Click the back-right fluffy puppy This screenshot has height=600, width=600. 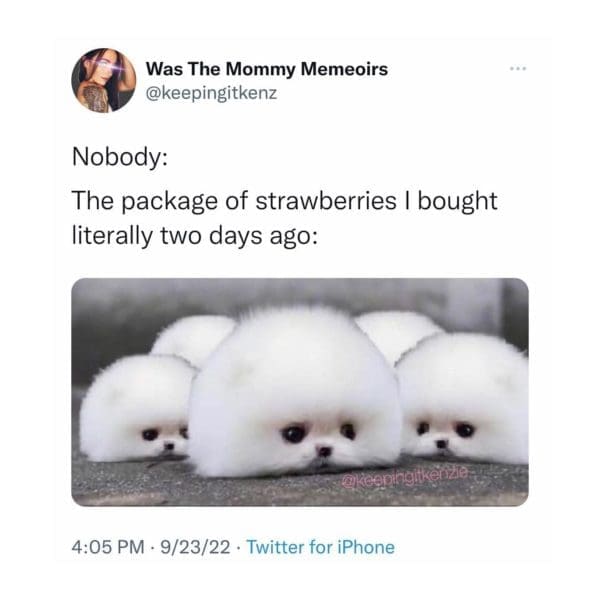click(398, 331)
